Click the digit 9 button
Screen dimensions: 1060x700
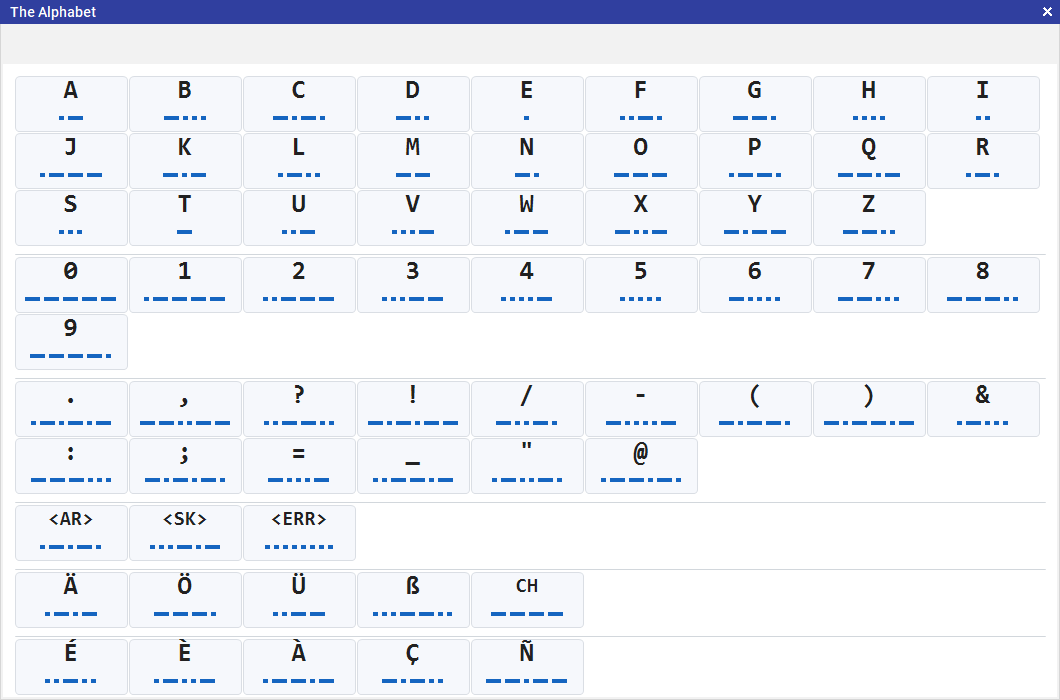pos(71,342)
